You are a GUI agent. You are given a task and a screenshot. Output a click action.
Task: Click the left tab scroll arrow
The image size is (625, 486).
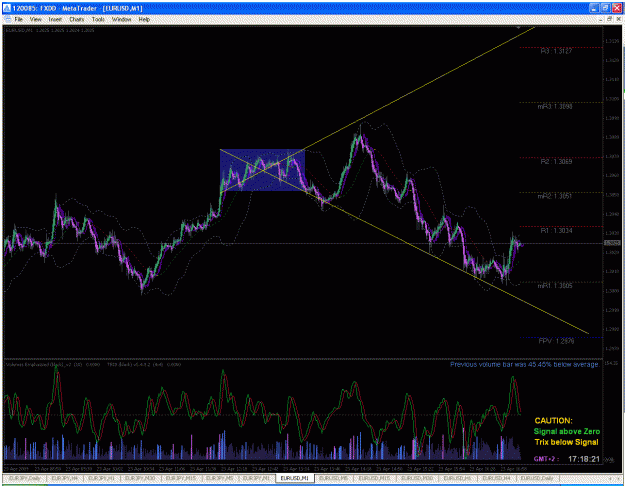(609, 478)
